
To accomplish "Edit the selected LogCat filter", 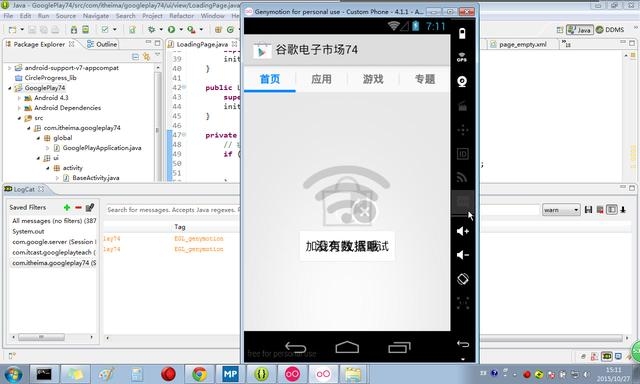I will (x=90, y=207).
